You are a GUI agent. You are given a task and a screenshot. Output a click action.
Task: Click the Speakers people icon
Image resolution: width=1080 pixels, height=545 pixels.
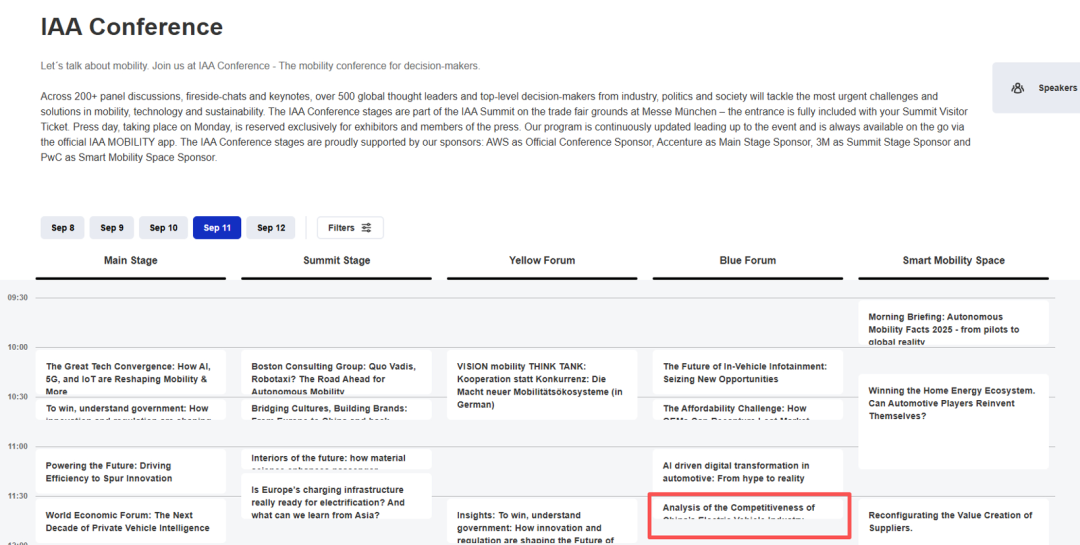pyautogui.click(x=1017, y=88)
